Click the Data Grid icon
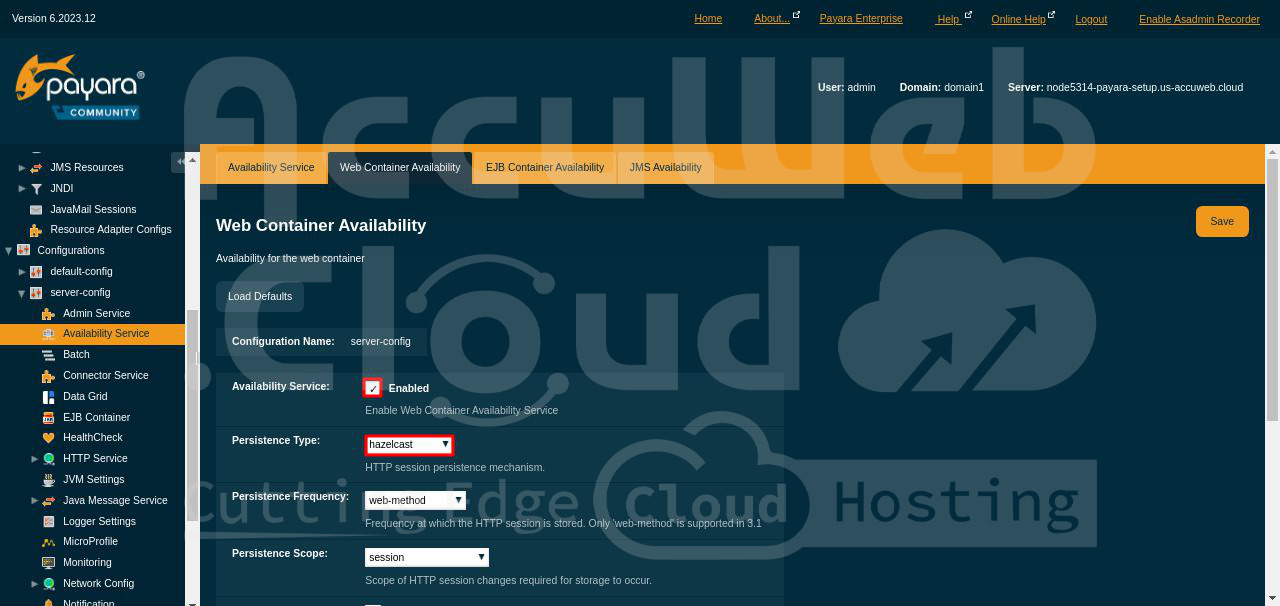Screen dimensions: 1280x606 point(48,396)
